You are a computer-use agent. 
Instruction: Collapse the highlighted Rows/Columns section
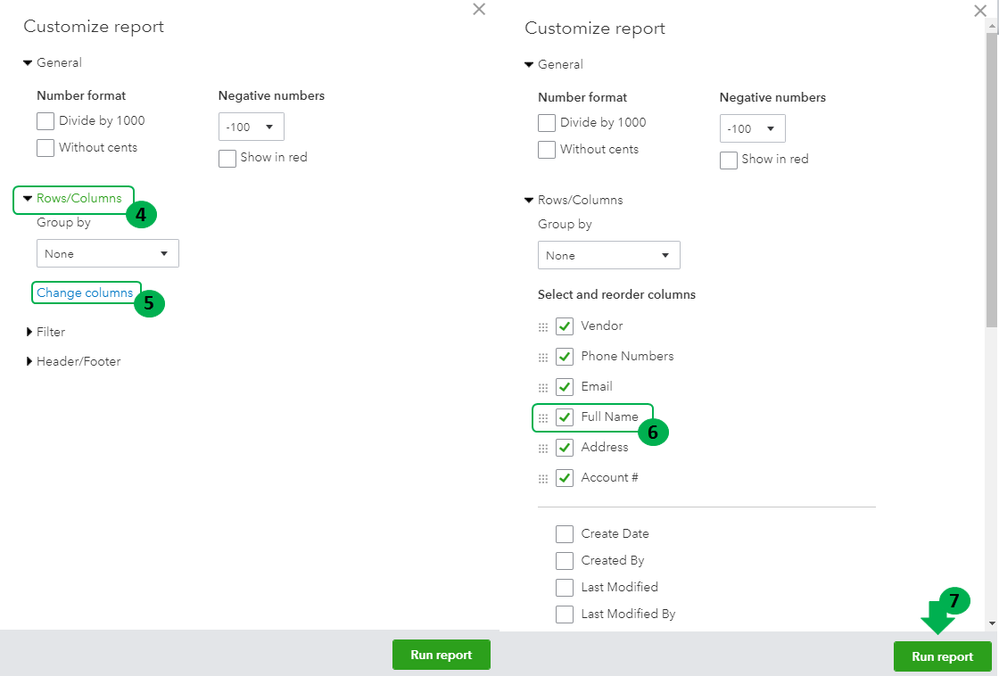(72, 199)
